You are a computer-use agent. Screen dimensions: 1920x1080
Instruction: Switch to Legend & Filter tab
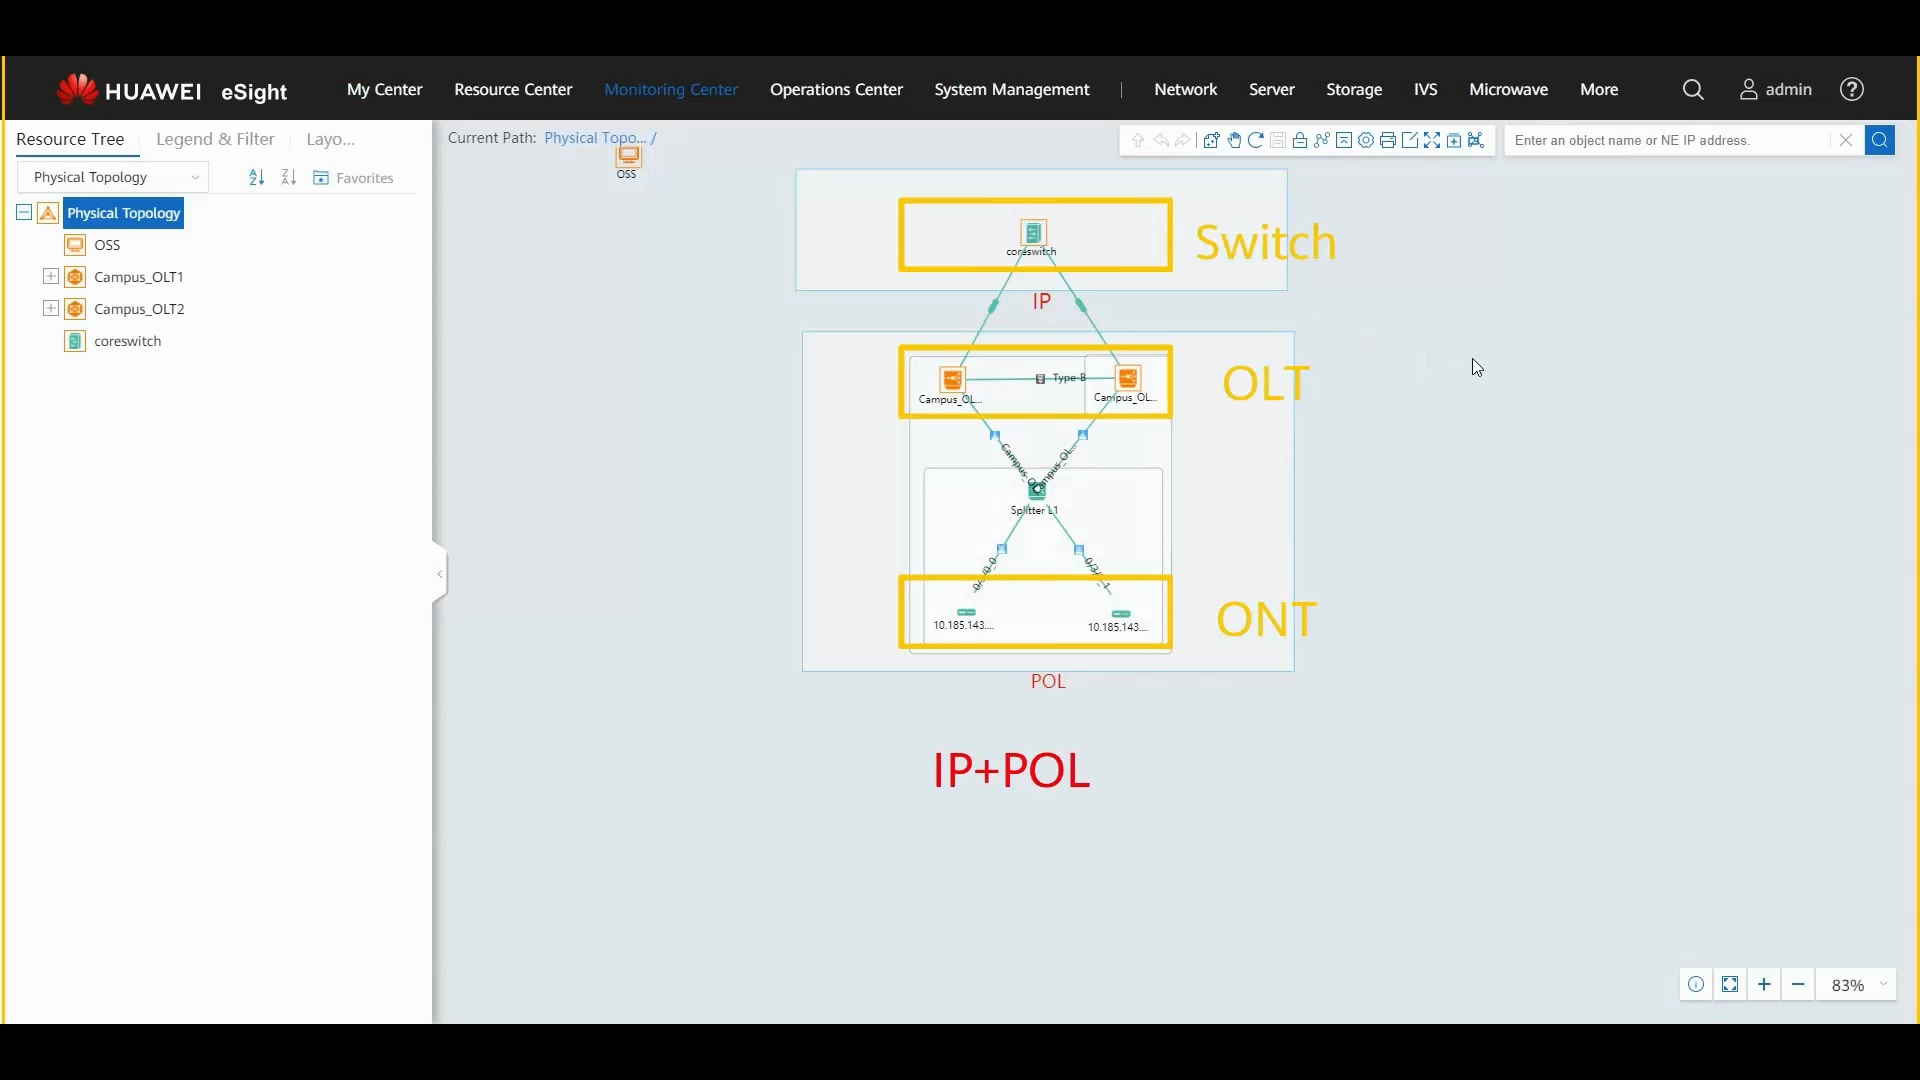coord(215,140)
